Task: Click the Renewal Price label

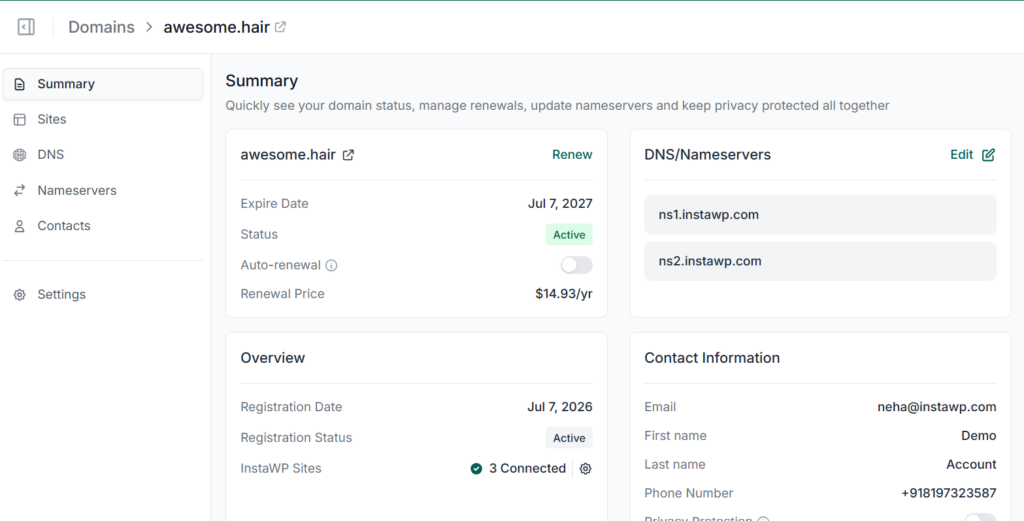Action: 282,294
